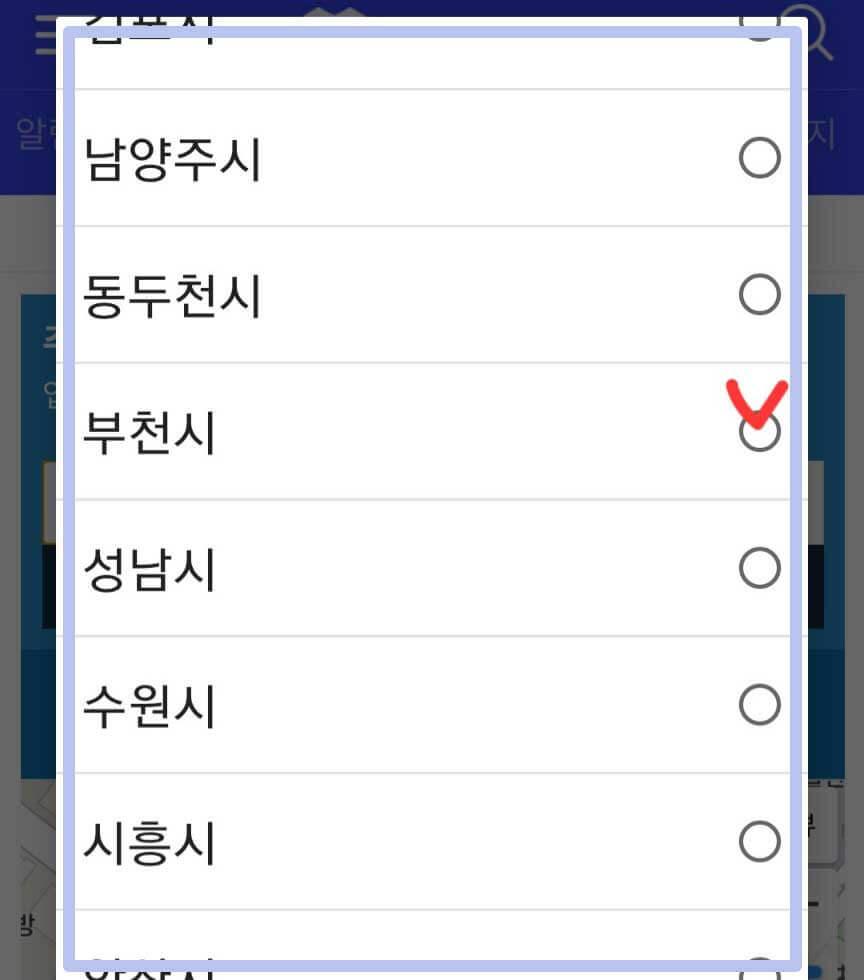This screenshot has height=980, width=864.
Task: Click the red checkmark above 부천시 radio
Action: [756, 400]
